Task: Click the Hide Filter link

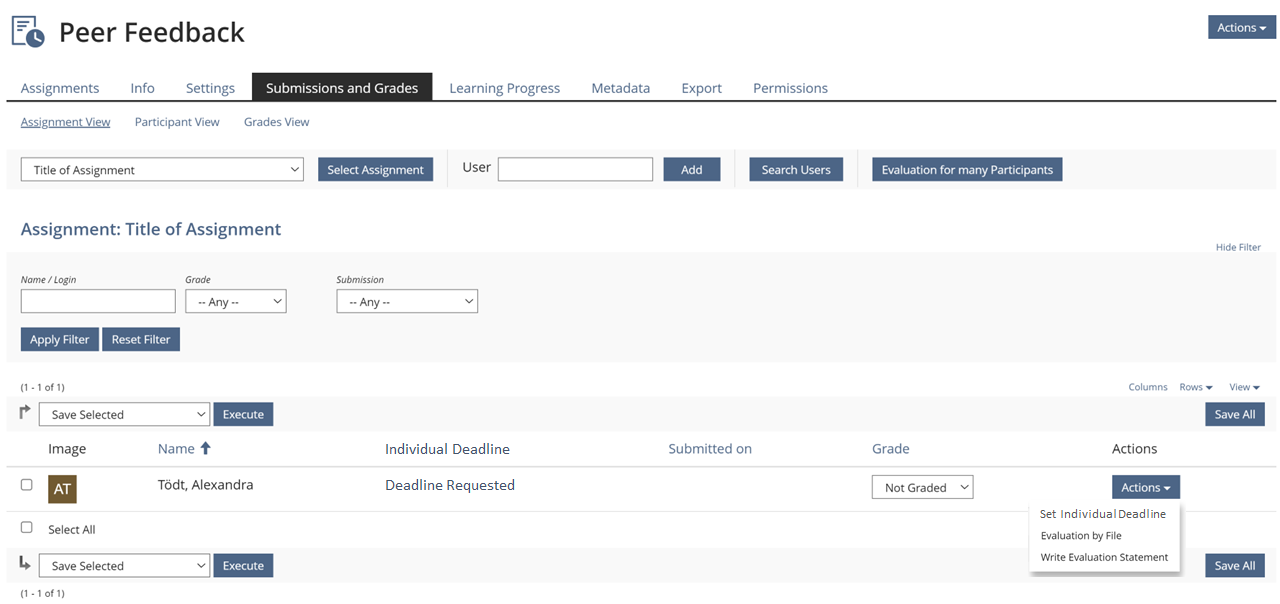Action: point(1238,247)
